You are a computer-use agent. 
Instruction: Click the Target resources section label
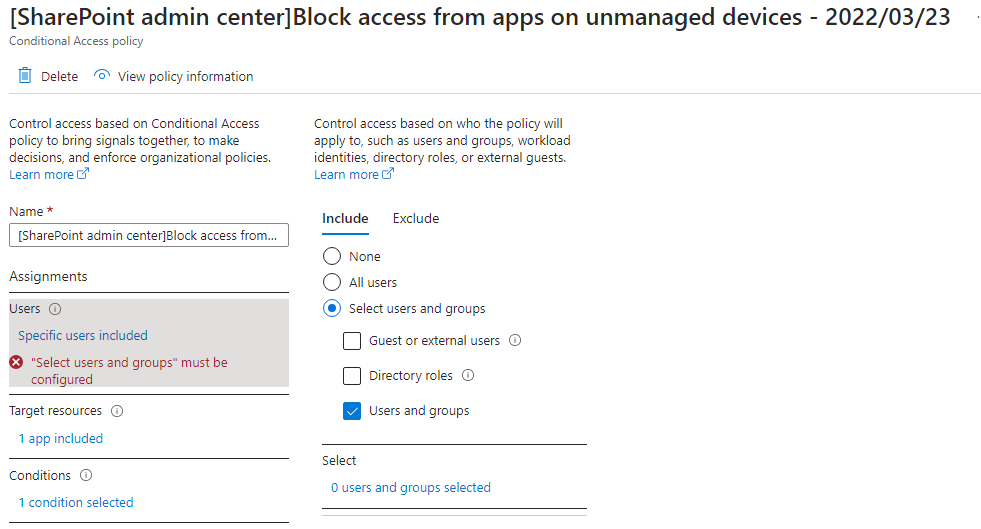[x=56, y=411]
